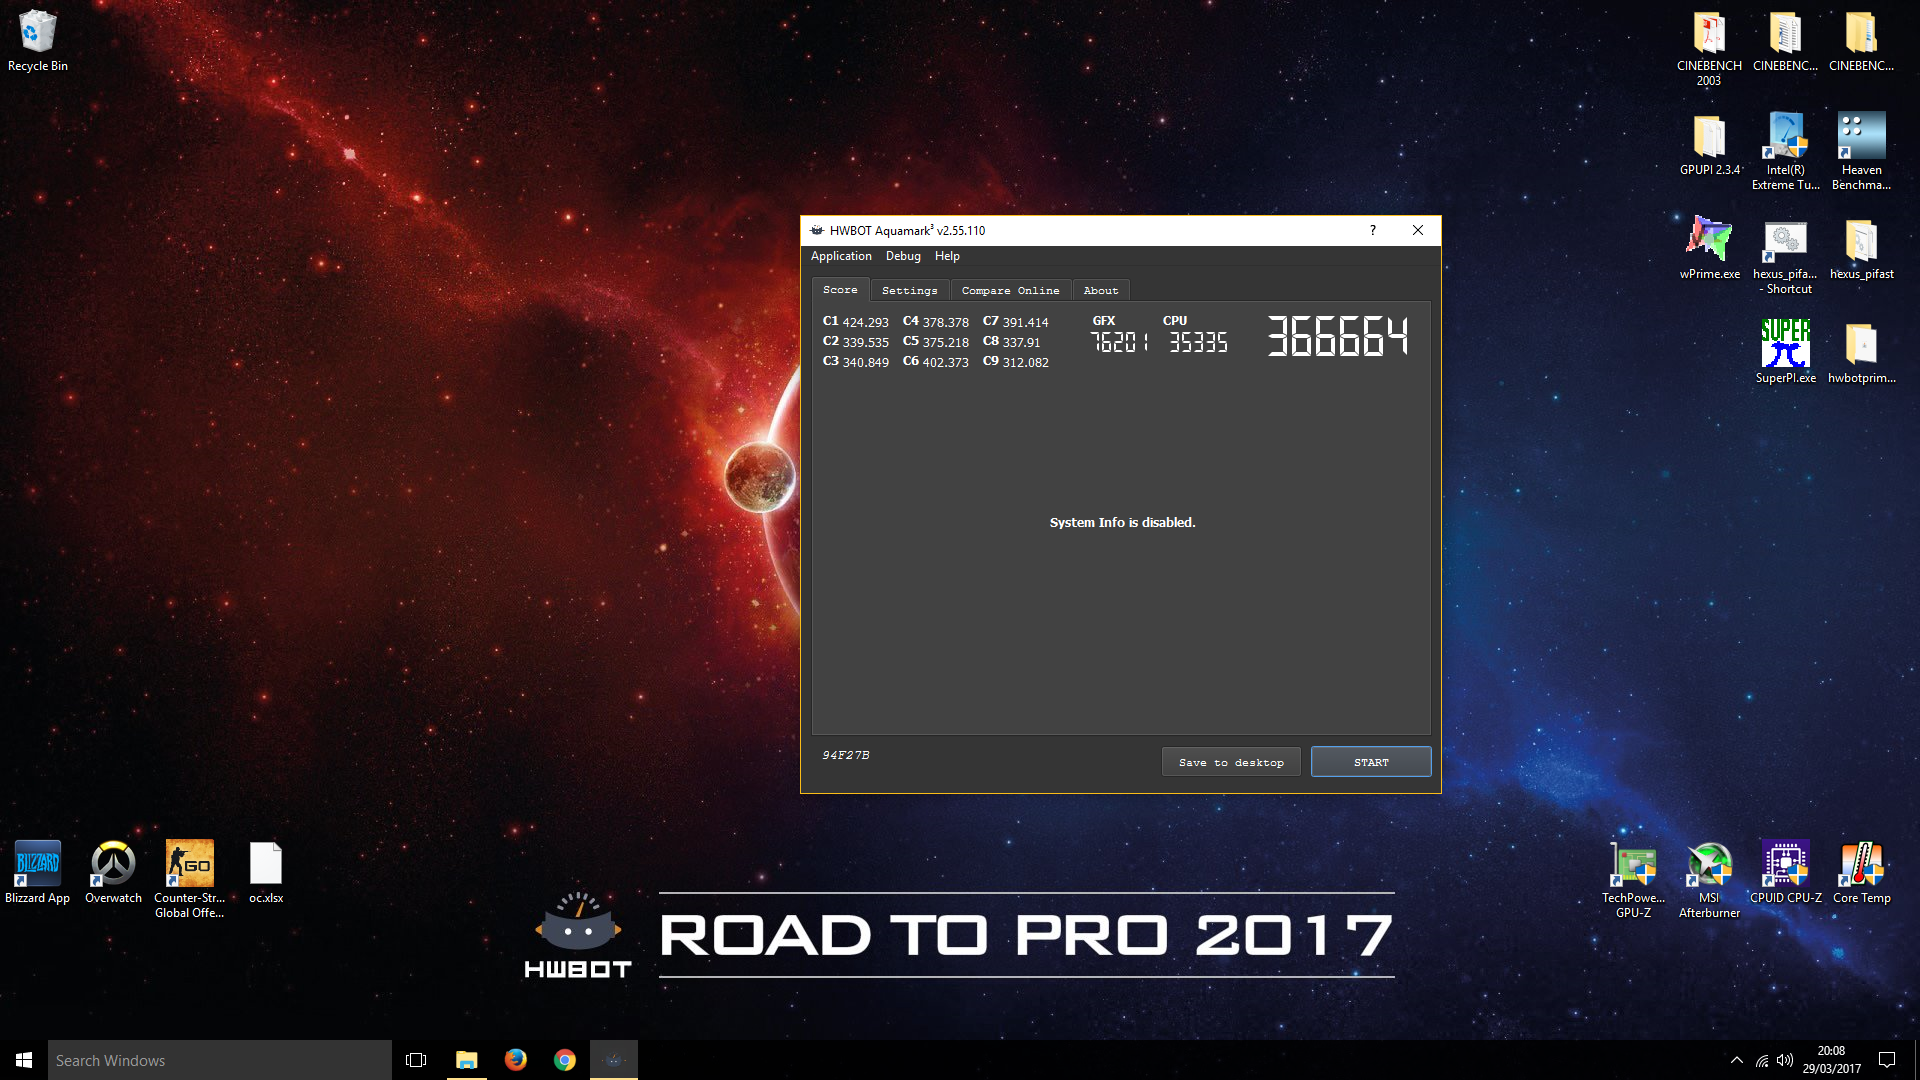Screen dimensions: 1920x1080
Task: Launch CPUID CPU-Z shortcut
Action: (1785, 873)
